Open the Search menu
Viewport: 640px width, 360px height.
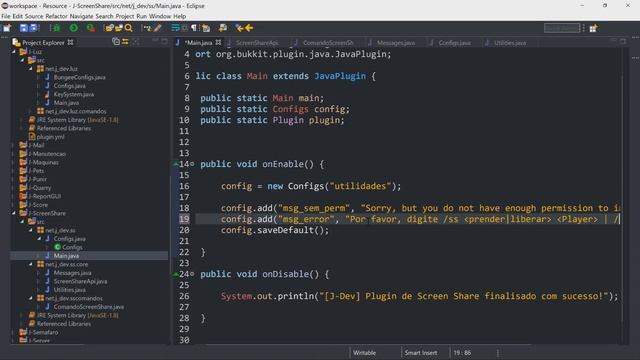tap(104, 16)
